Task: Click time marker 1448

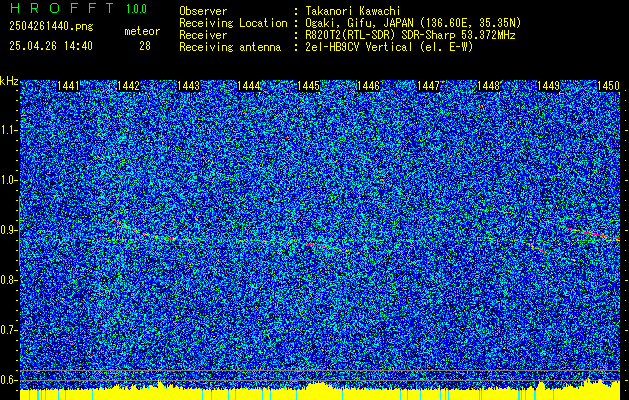Action: click(x=489, y=86)
